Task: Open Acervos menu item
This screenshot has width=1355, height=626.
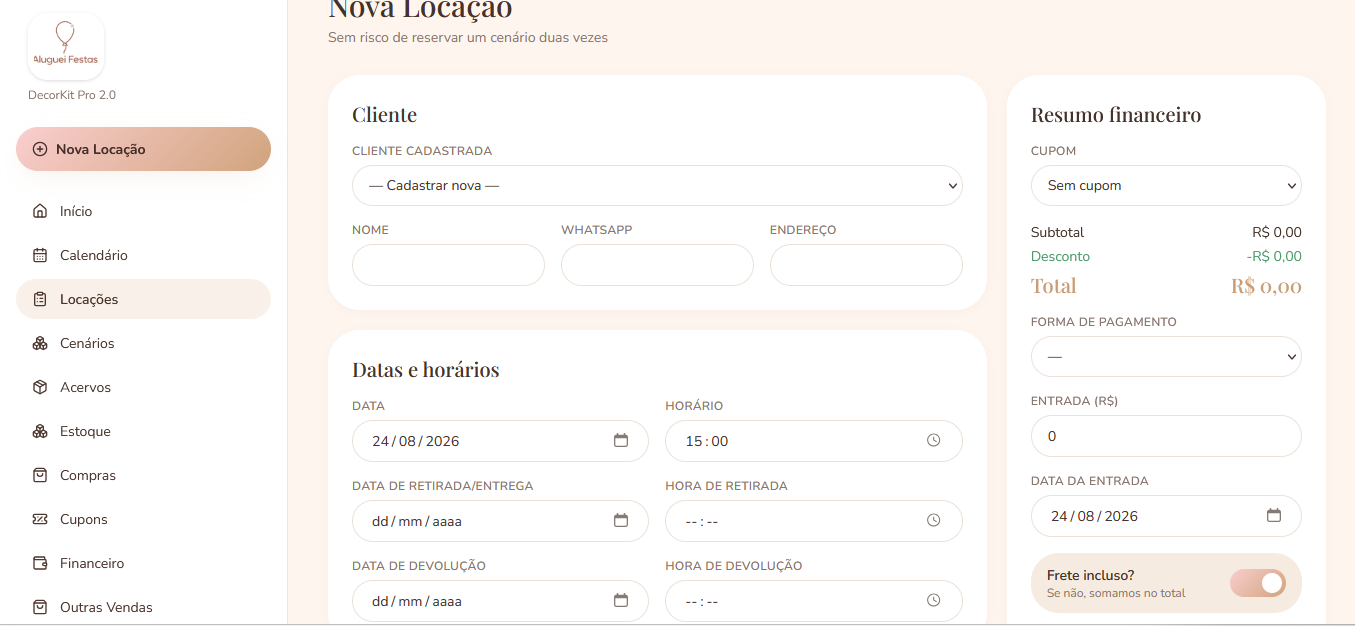Action: (x=143, y=387)
